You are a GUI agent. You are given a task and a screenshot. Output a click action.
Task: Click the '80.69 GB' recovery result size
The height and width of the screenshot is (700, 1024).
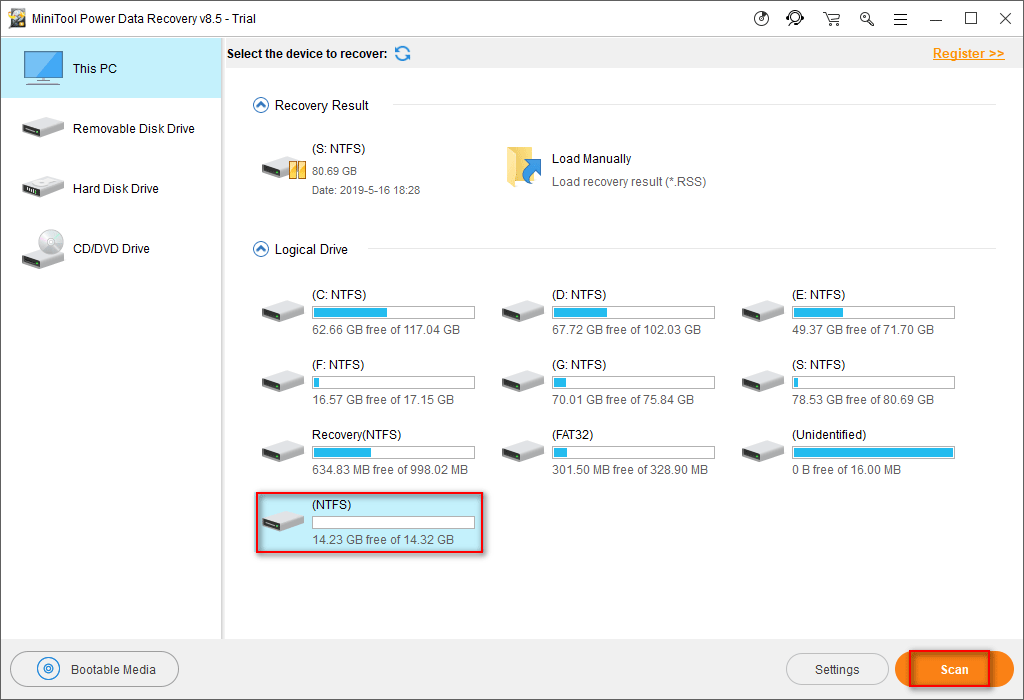click(334, 171)
